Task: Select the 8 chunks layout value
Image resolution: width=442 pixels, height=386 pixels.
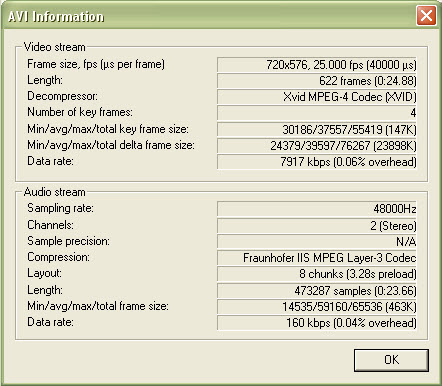Action: [x=317, y=274]
